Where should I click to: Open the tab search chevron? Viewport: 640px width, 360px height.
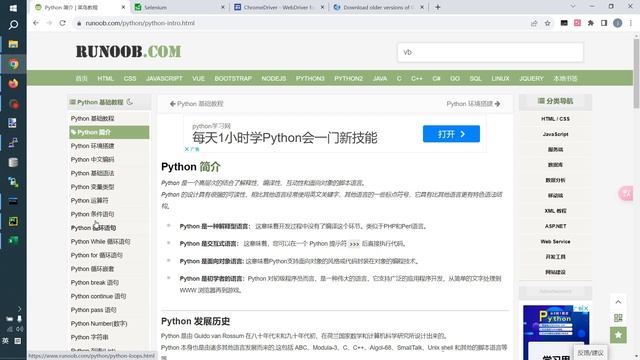(573, 7)
